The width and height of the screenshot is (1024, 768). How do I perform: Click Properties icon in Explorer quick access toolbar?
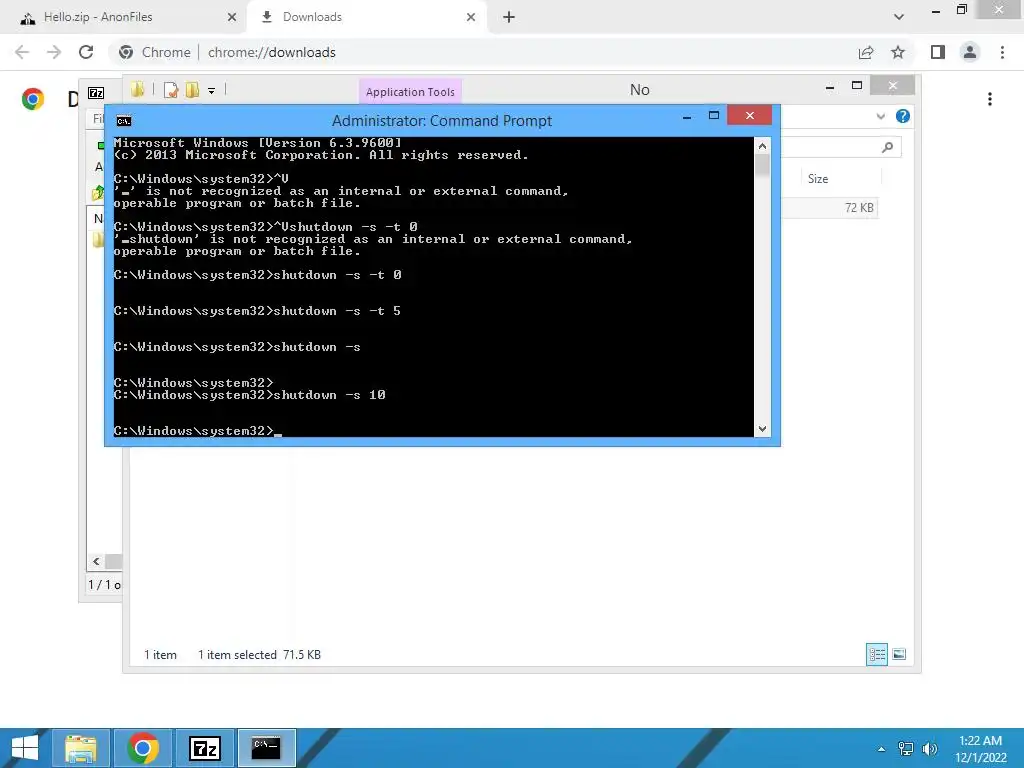click(x=171, y=90)
